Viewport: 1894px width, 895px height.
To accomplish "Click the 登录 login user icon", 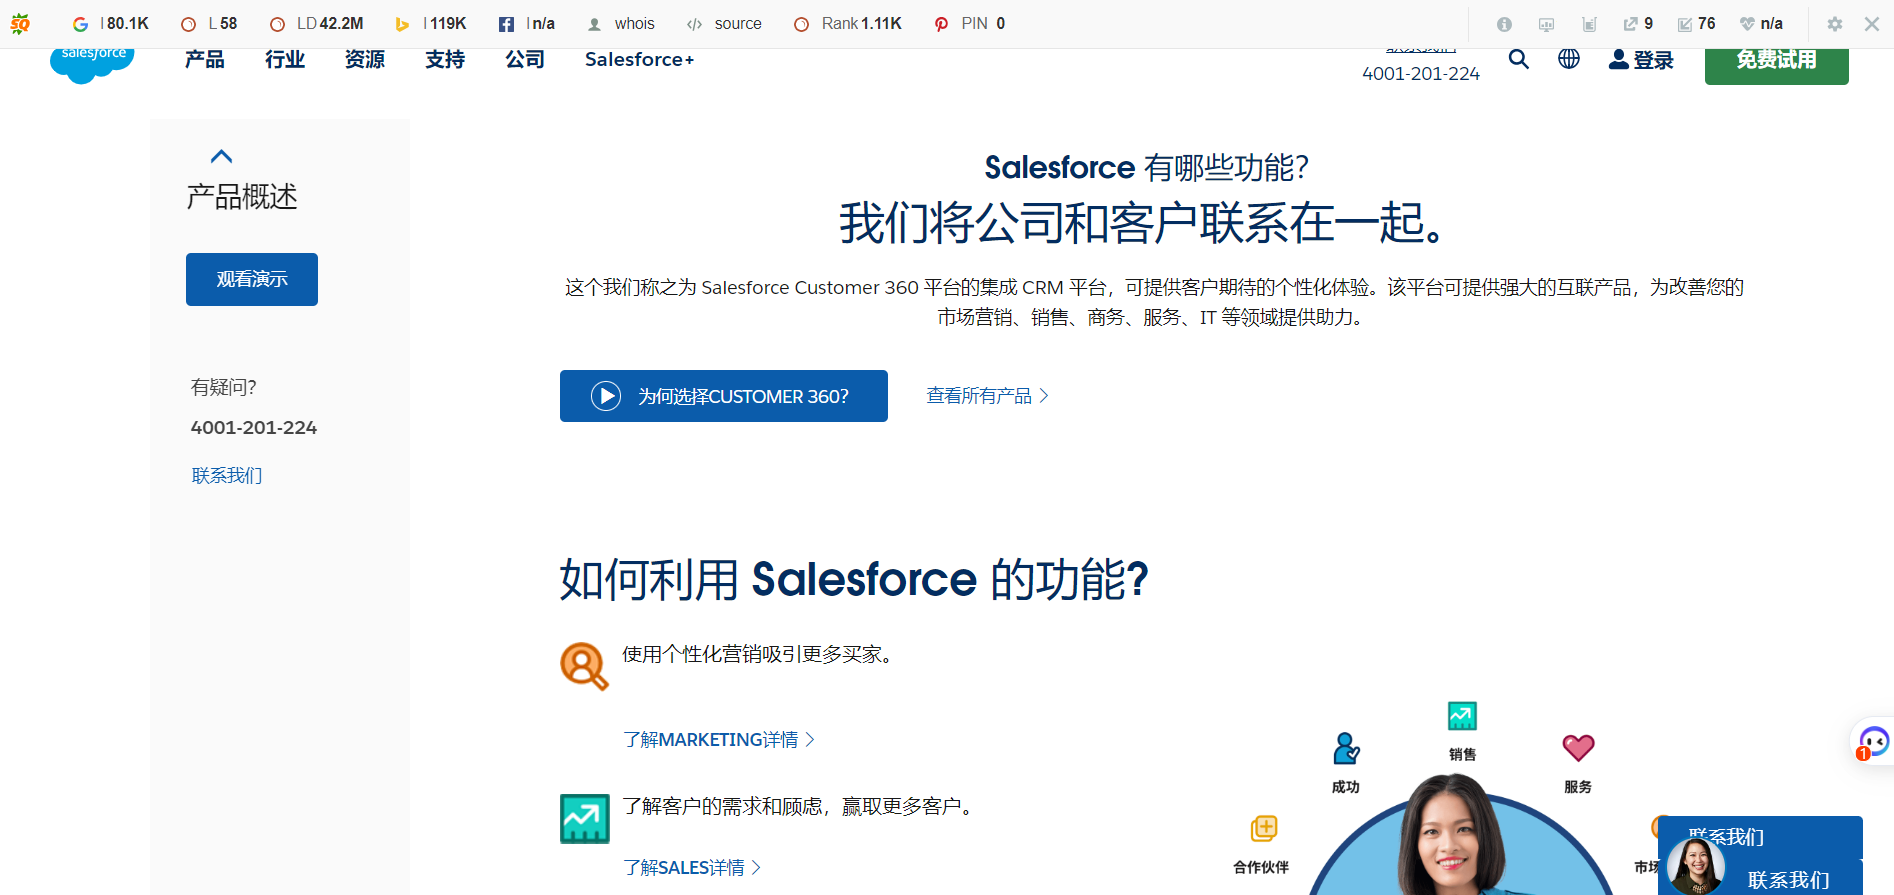I will click(x=1619, y=60).
